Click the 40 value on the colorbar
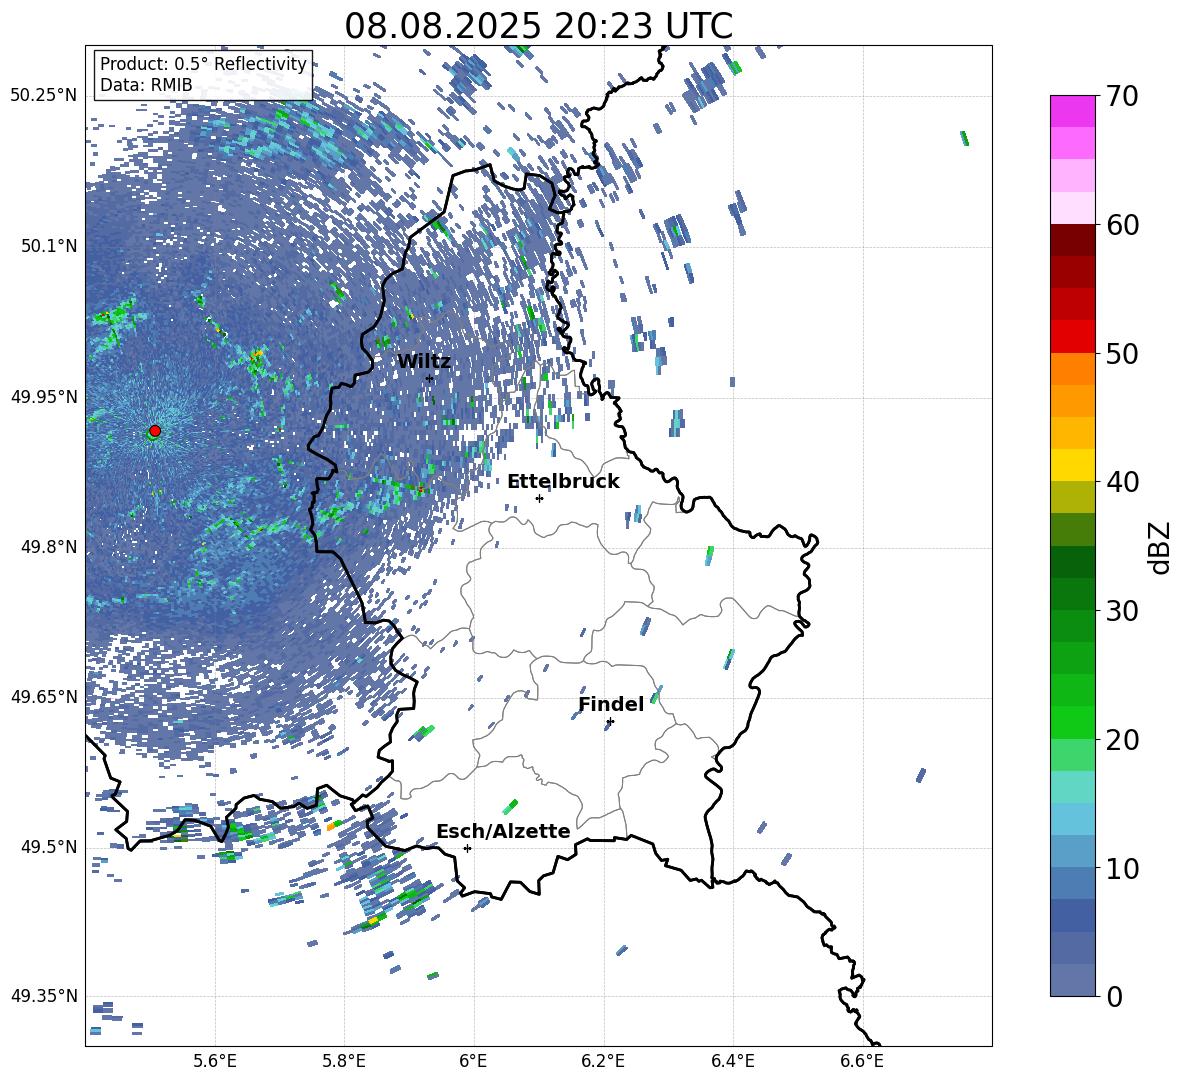The height and width of the screenshot is (1081, 1184). coord(1122,482)
